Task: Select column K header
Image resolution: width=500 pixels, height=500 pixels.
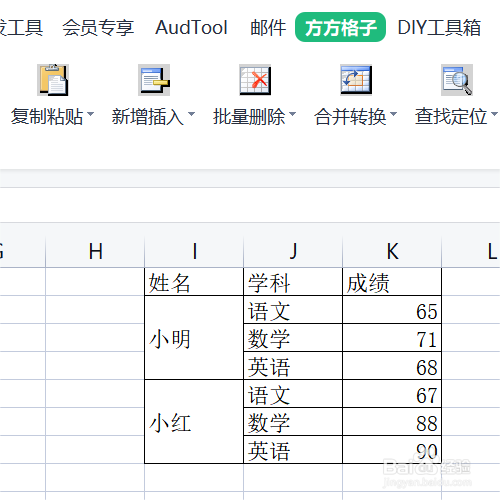Action: pyautogui.click(x=392, y=252)
